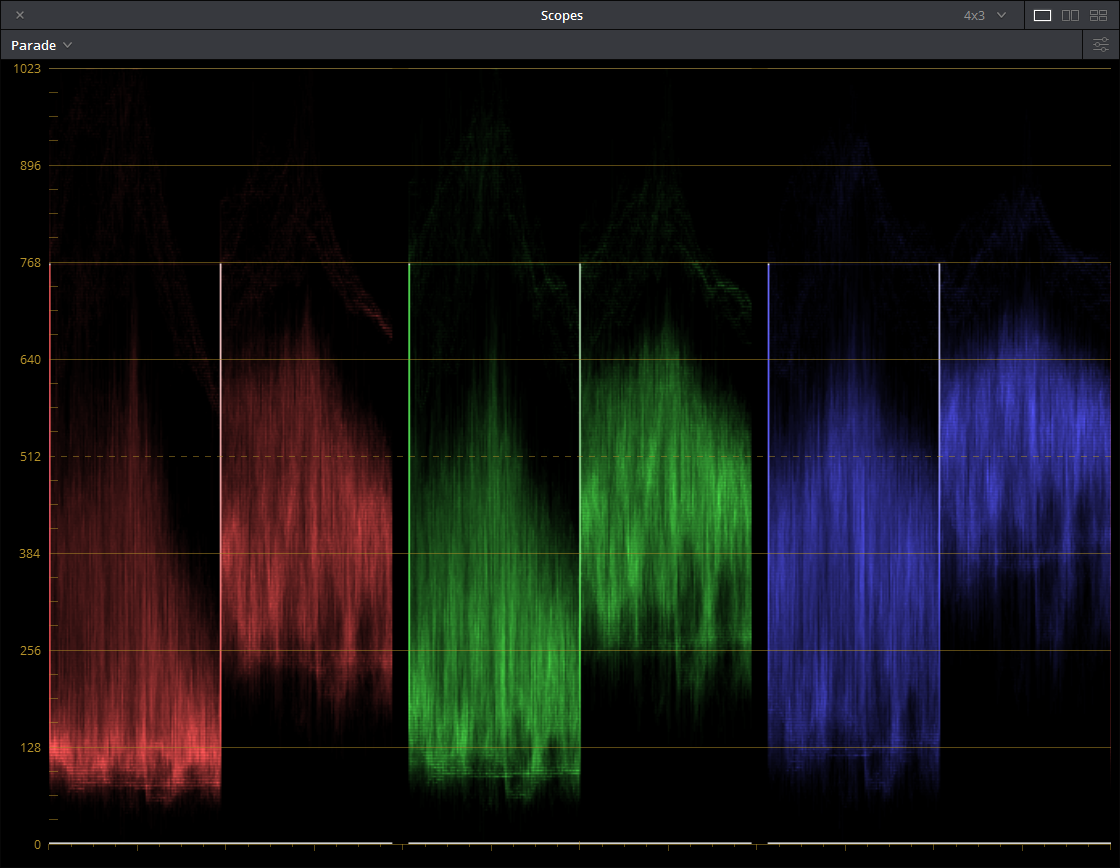1120x868 pixels.
Task: Open the parade scope settings sliders icon
Action: (1101, 45)
